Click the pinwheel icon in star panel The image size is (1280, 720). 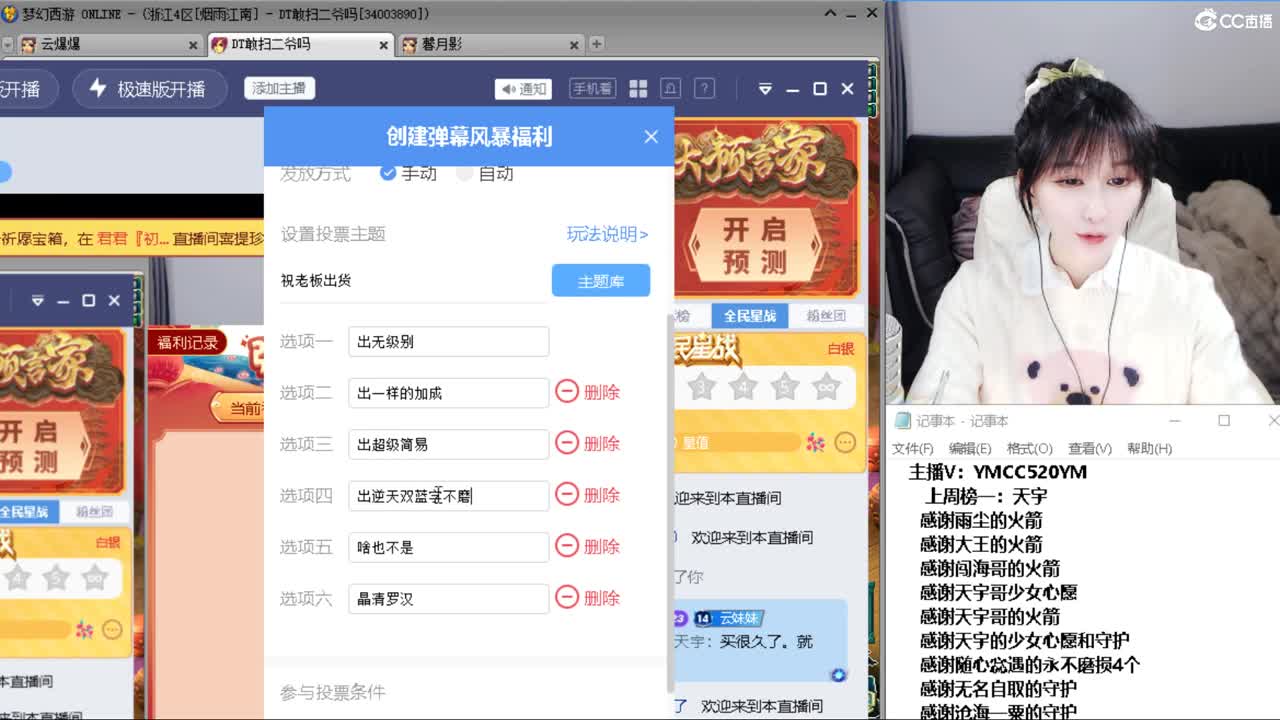point(816,442)
